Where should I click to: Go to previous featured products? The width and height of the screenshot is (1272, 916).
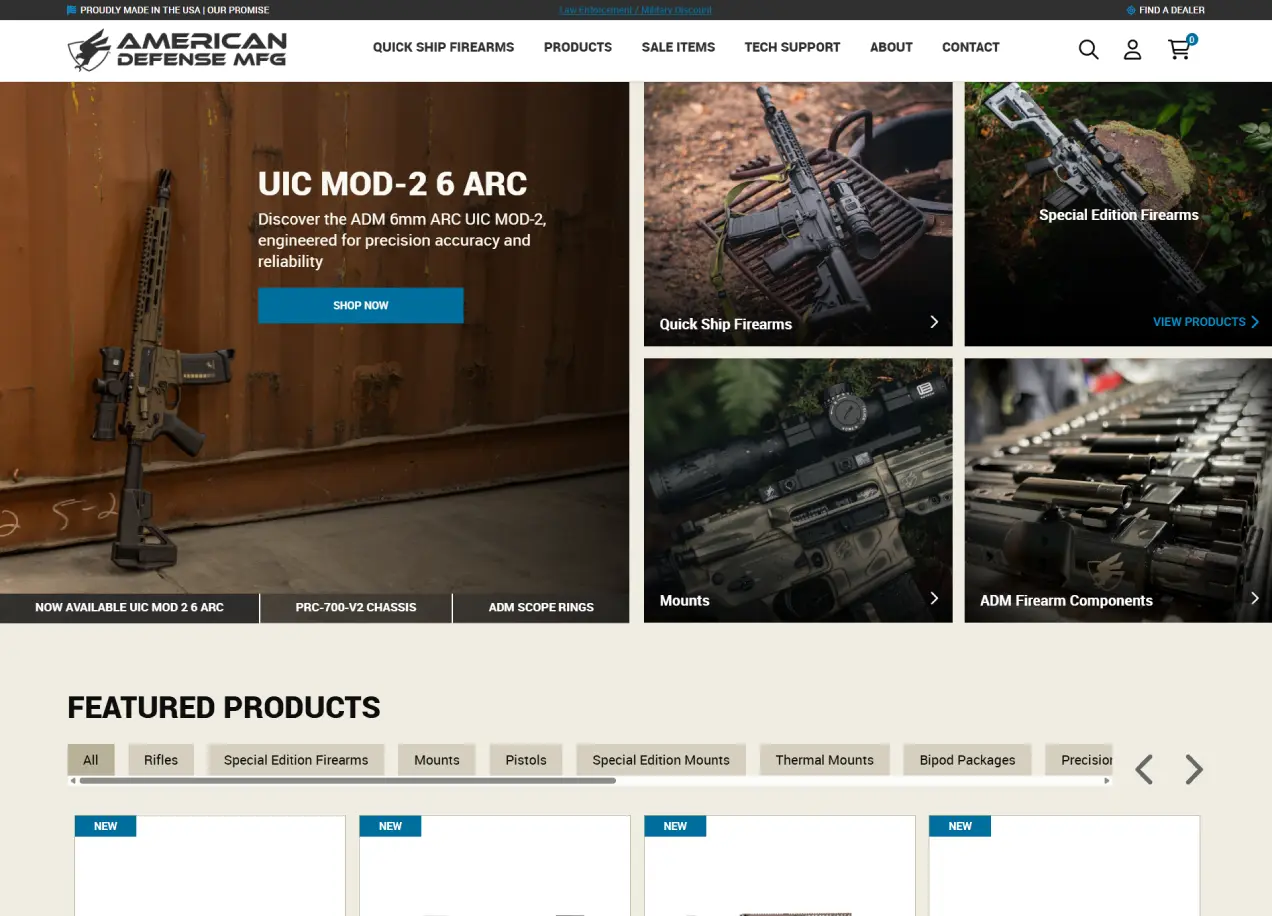(1144, 769)
